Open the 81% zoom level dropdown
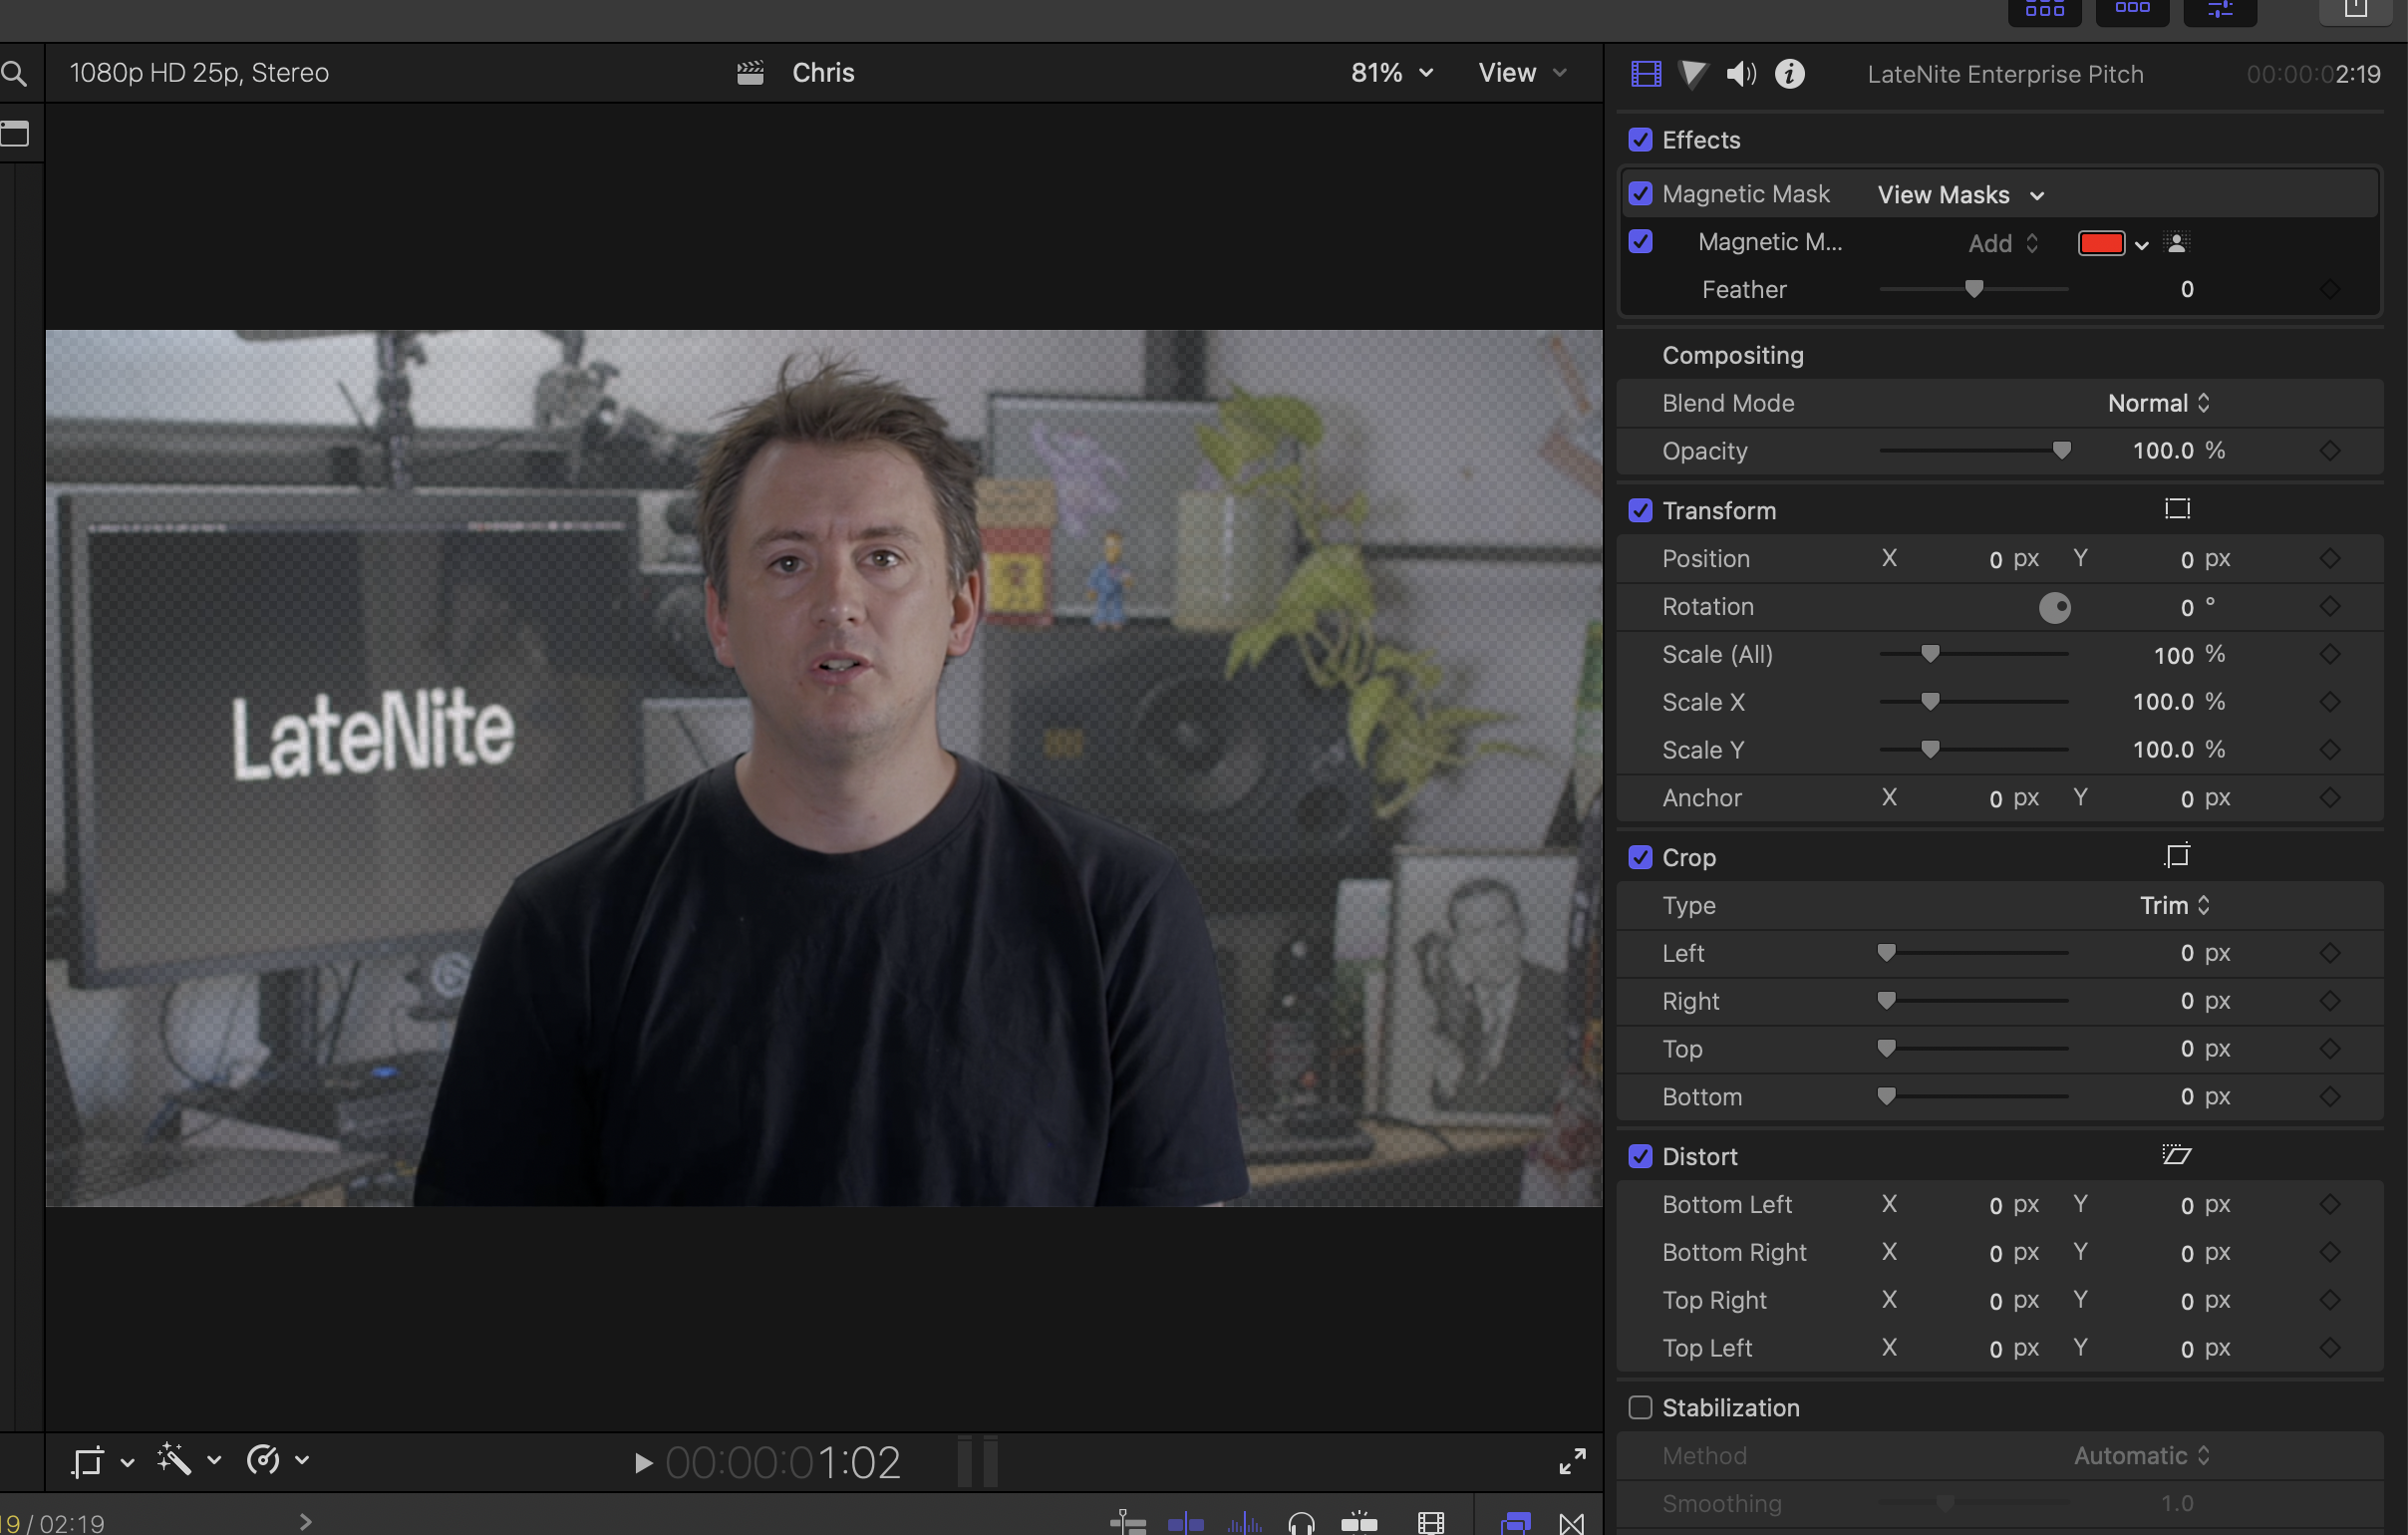2408x1535 pixels. coord(1391,73)
